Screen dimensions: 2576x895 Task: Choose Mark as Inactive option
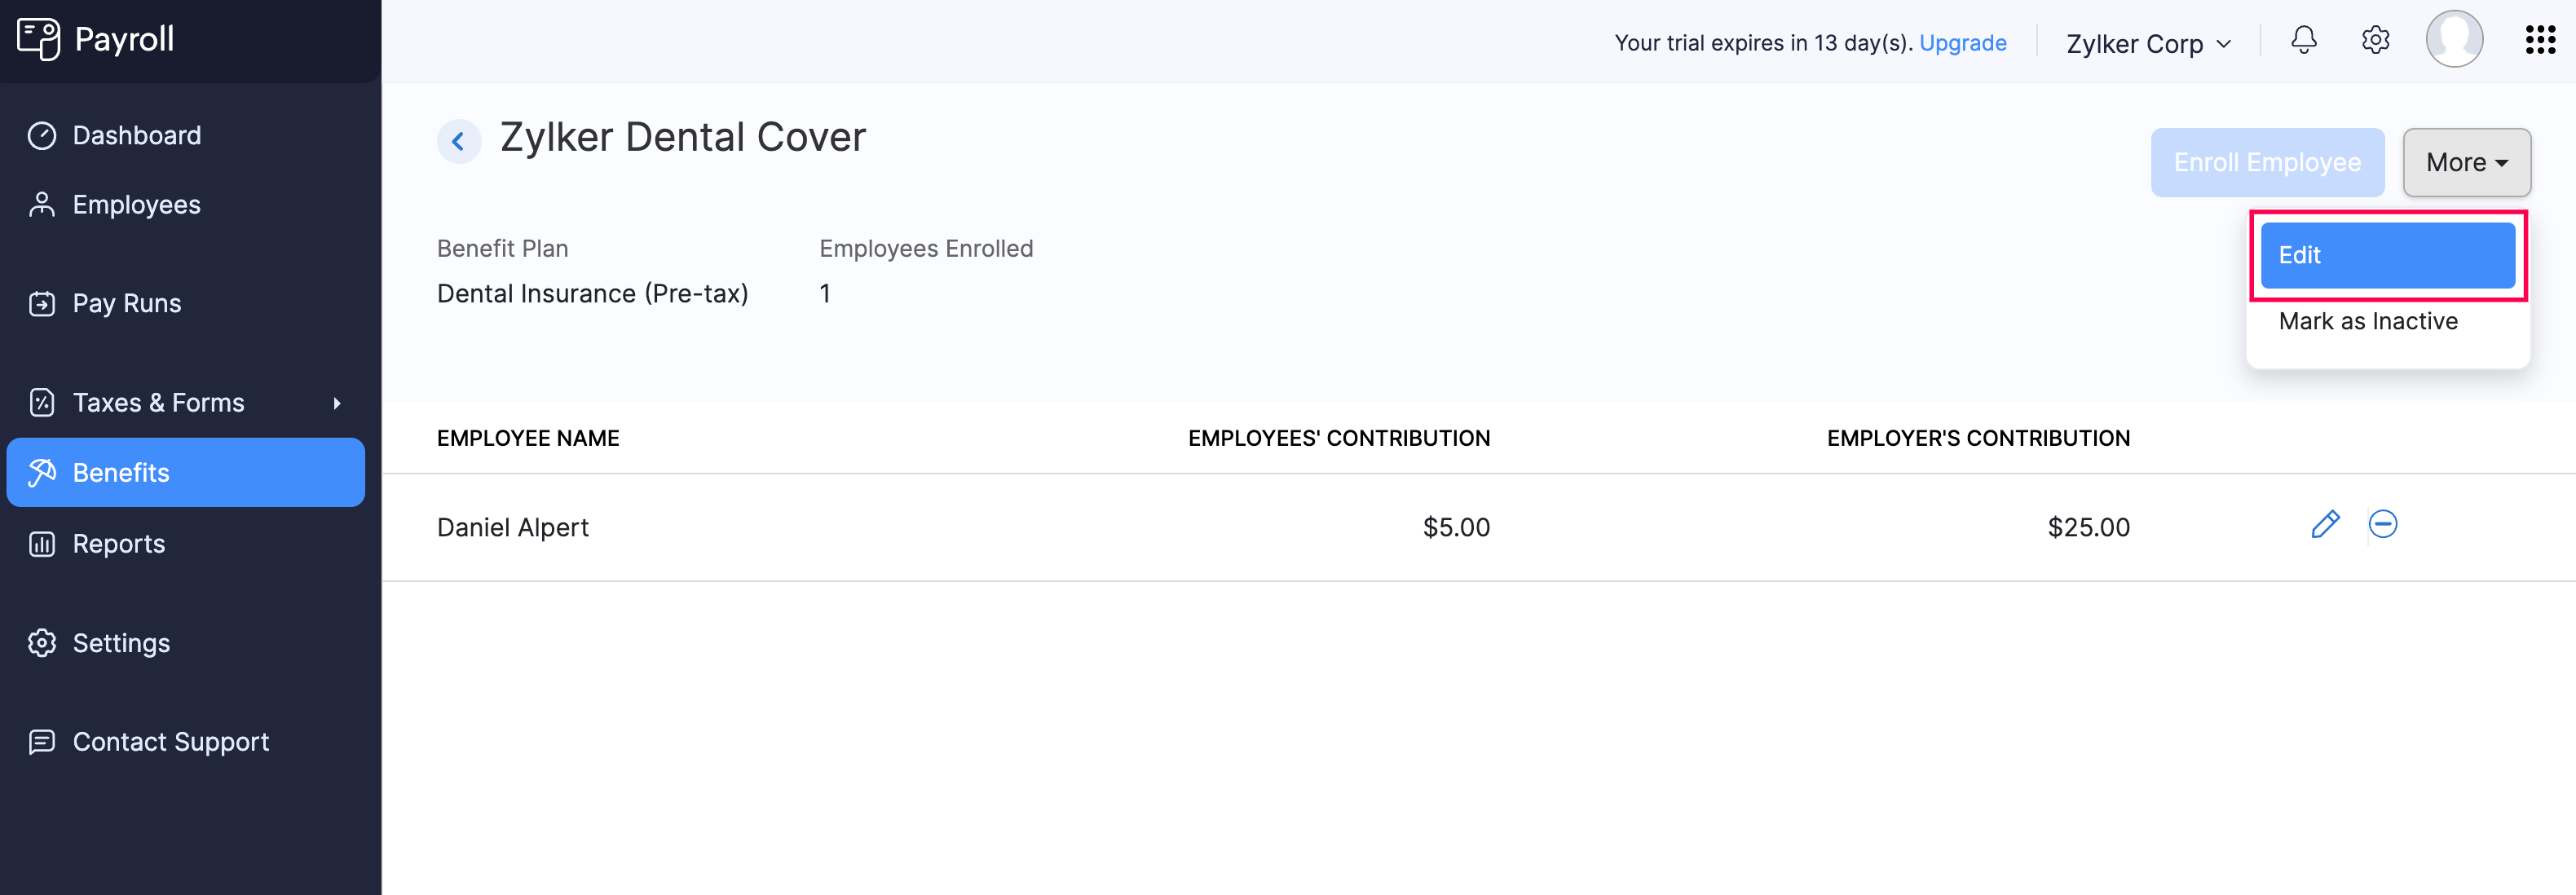(2368, 321)
